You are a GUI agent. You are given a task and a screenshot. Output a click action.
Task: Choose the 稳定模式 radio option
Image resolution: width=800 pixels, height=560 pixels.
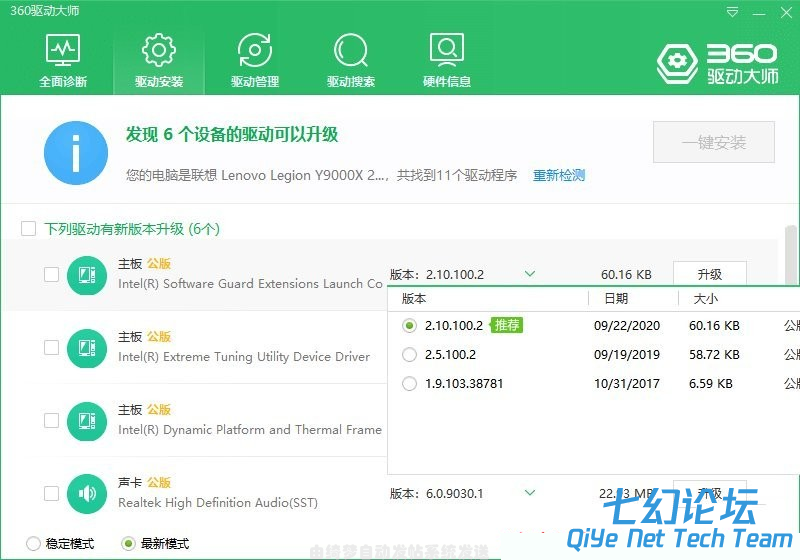point(33,544)
